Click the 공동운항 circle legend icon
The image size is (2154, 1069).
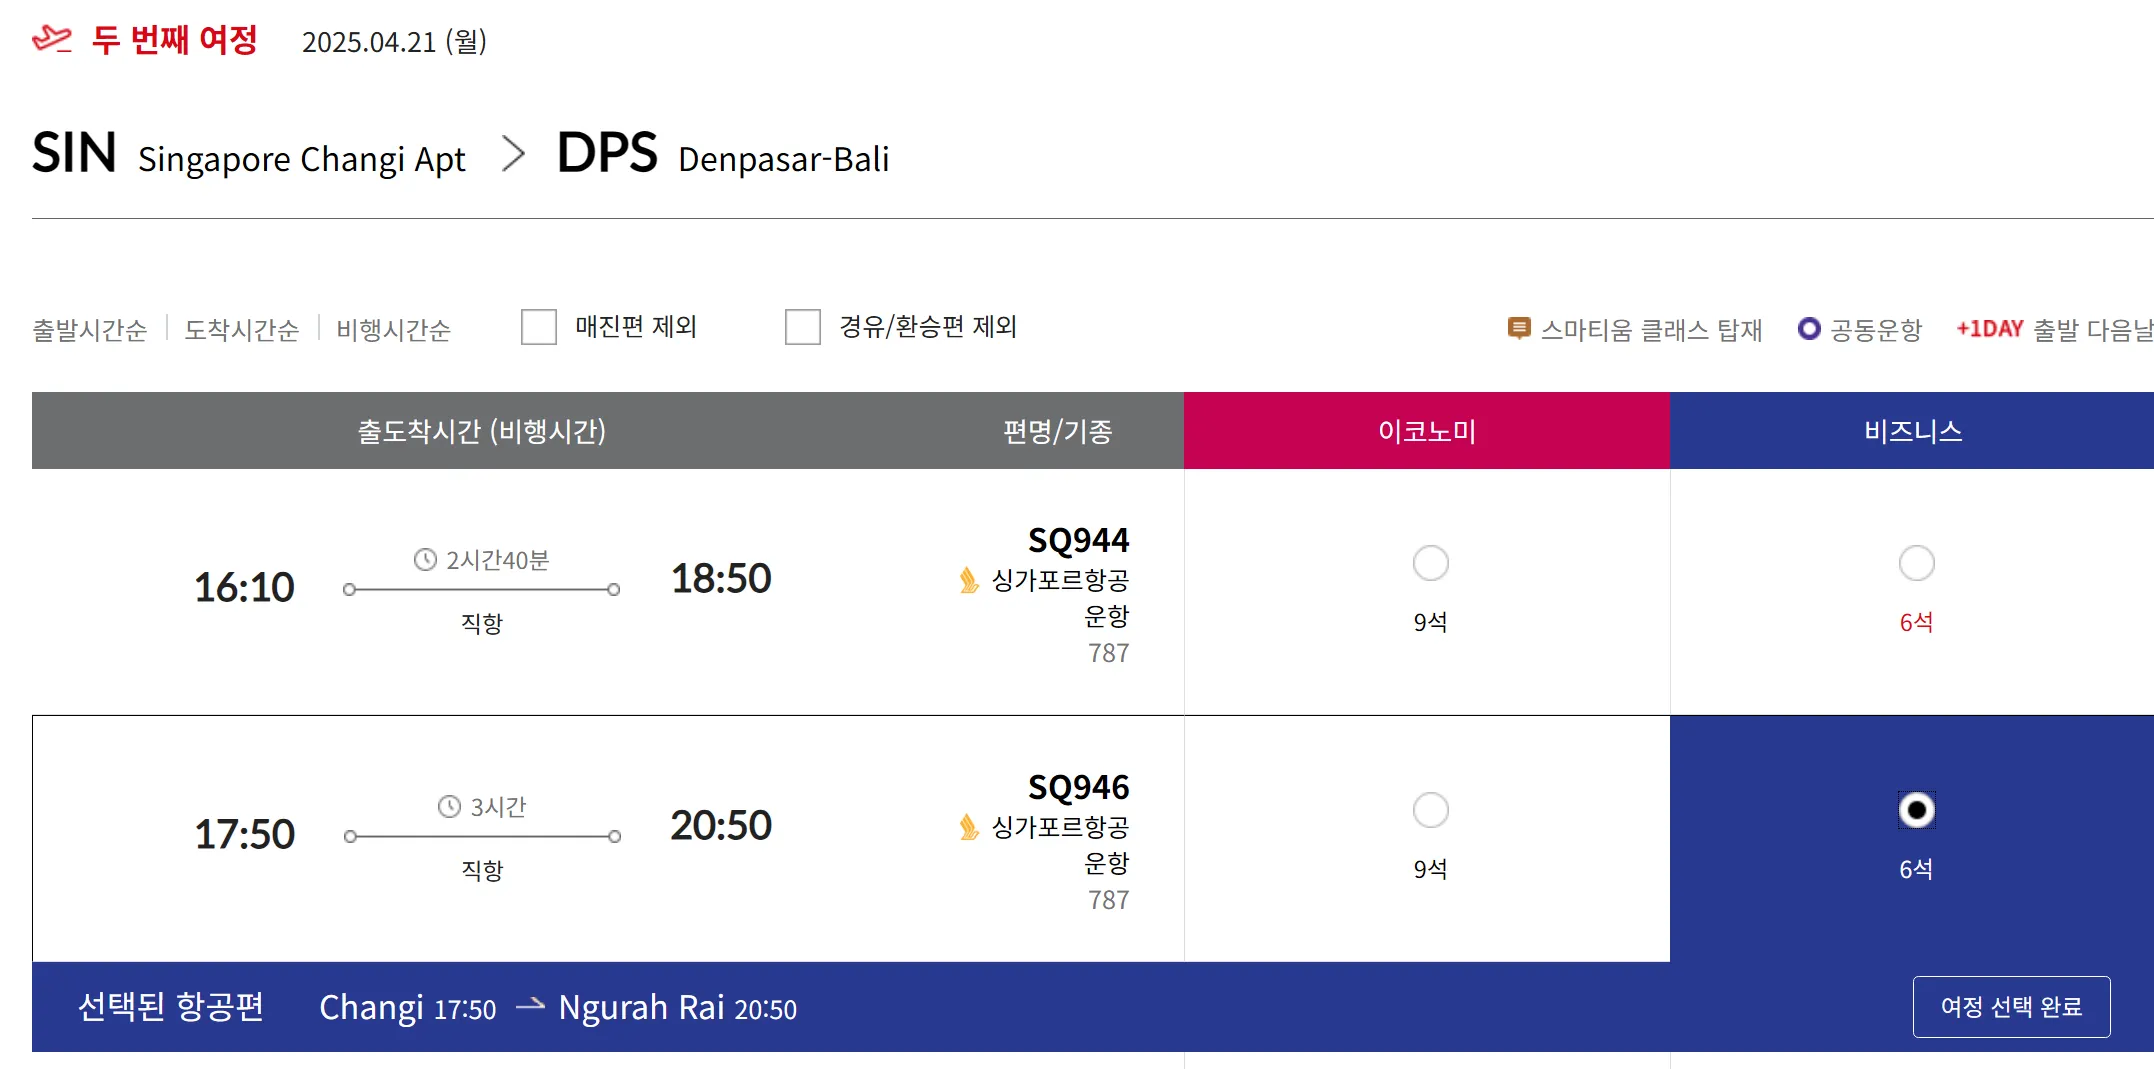pyautogui.click(x=1808, y=328)
